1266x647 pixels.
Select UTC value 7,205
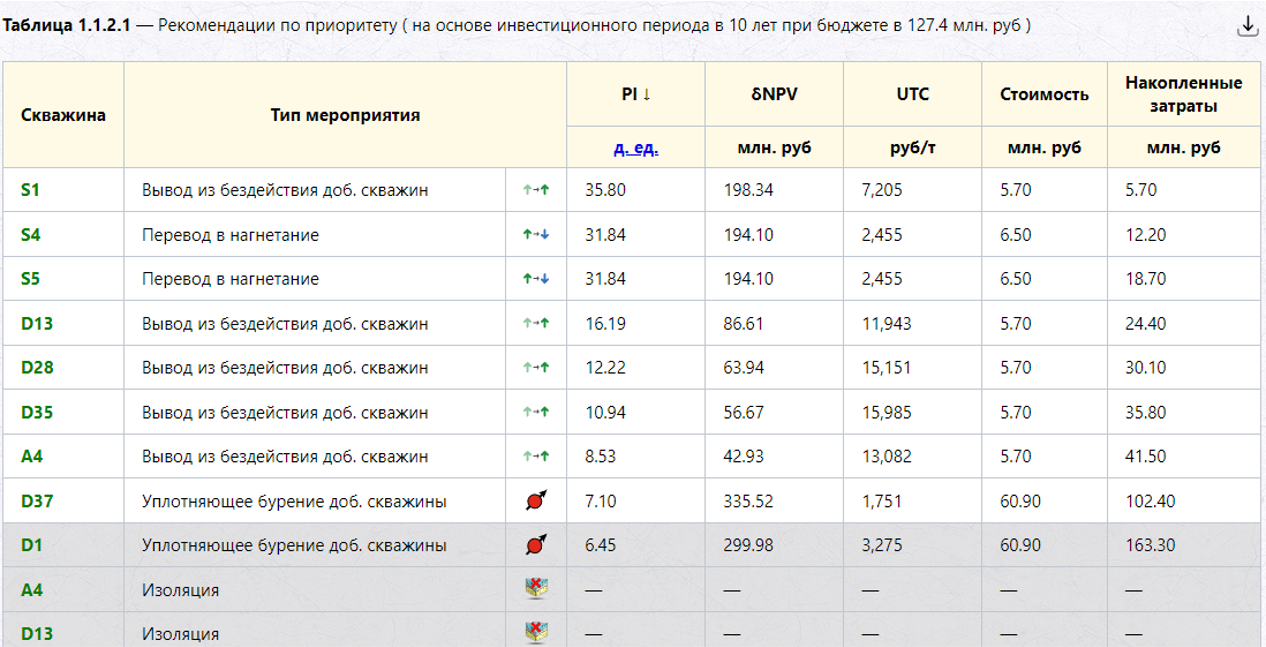coord(883,190)
